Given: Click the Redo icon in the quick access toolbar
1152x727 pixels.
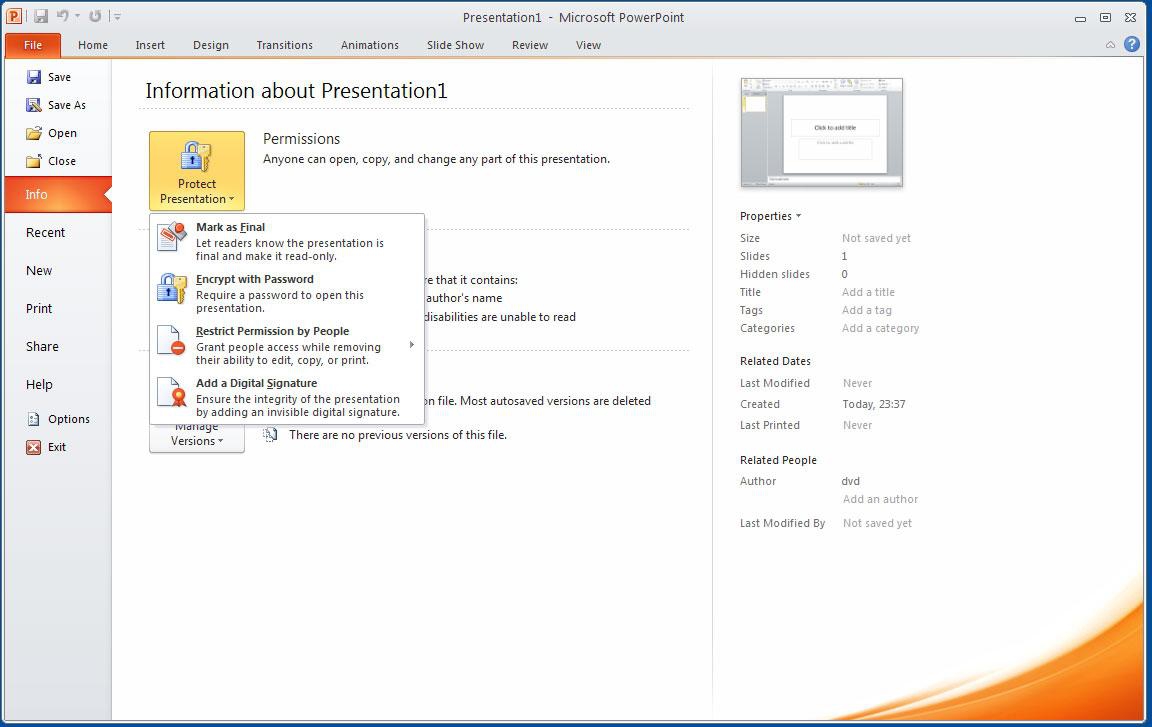Looking at the screenshot, I should pyautogui.click(x=95, y=15).
